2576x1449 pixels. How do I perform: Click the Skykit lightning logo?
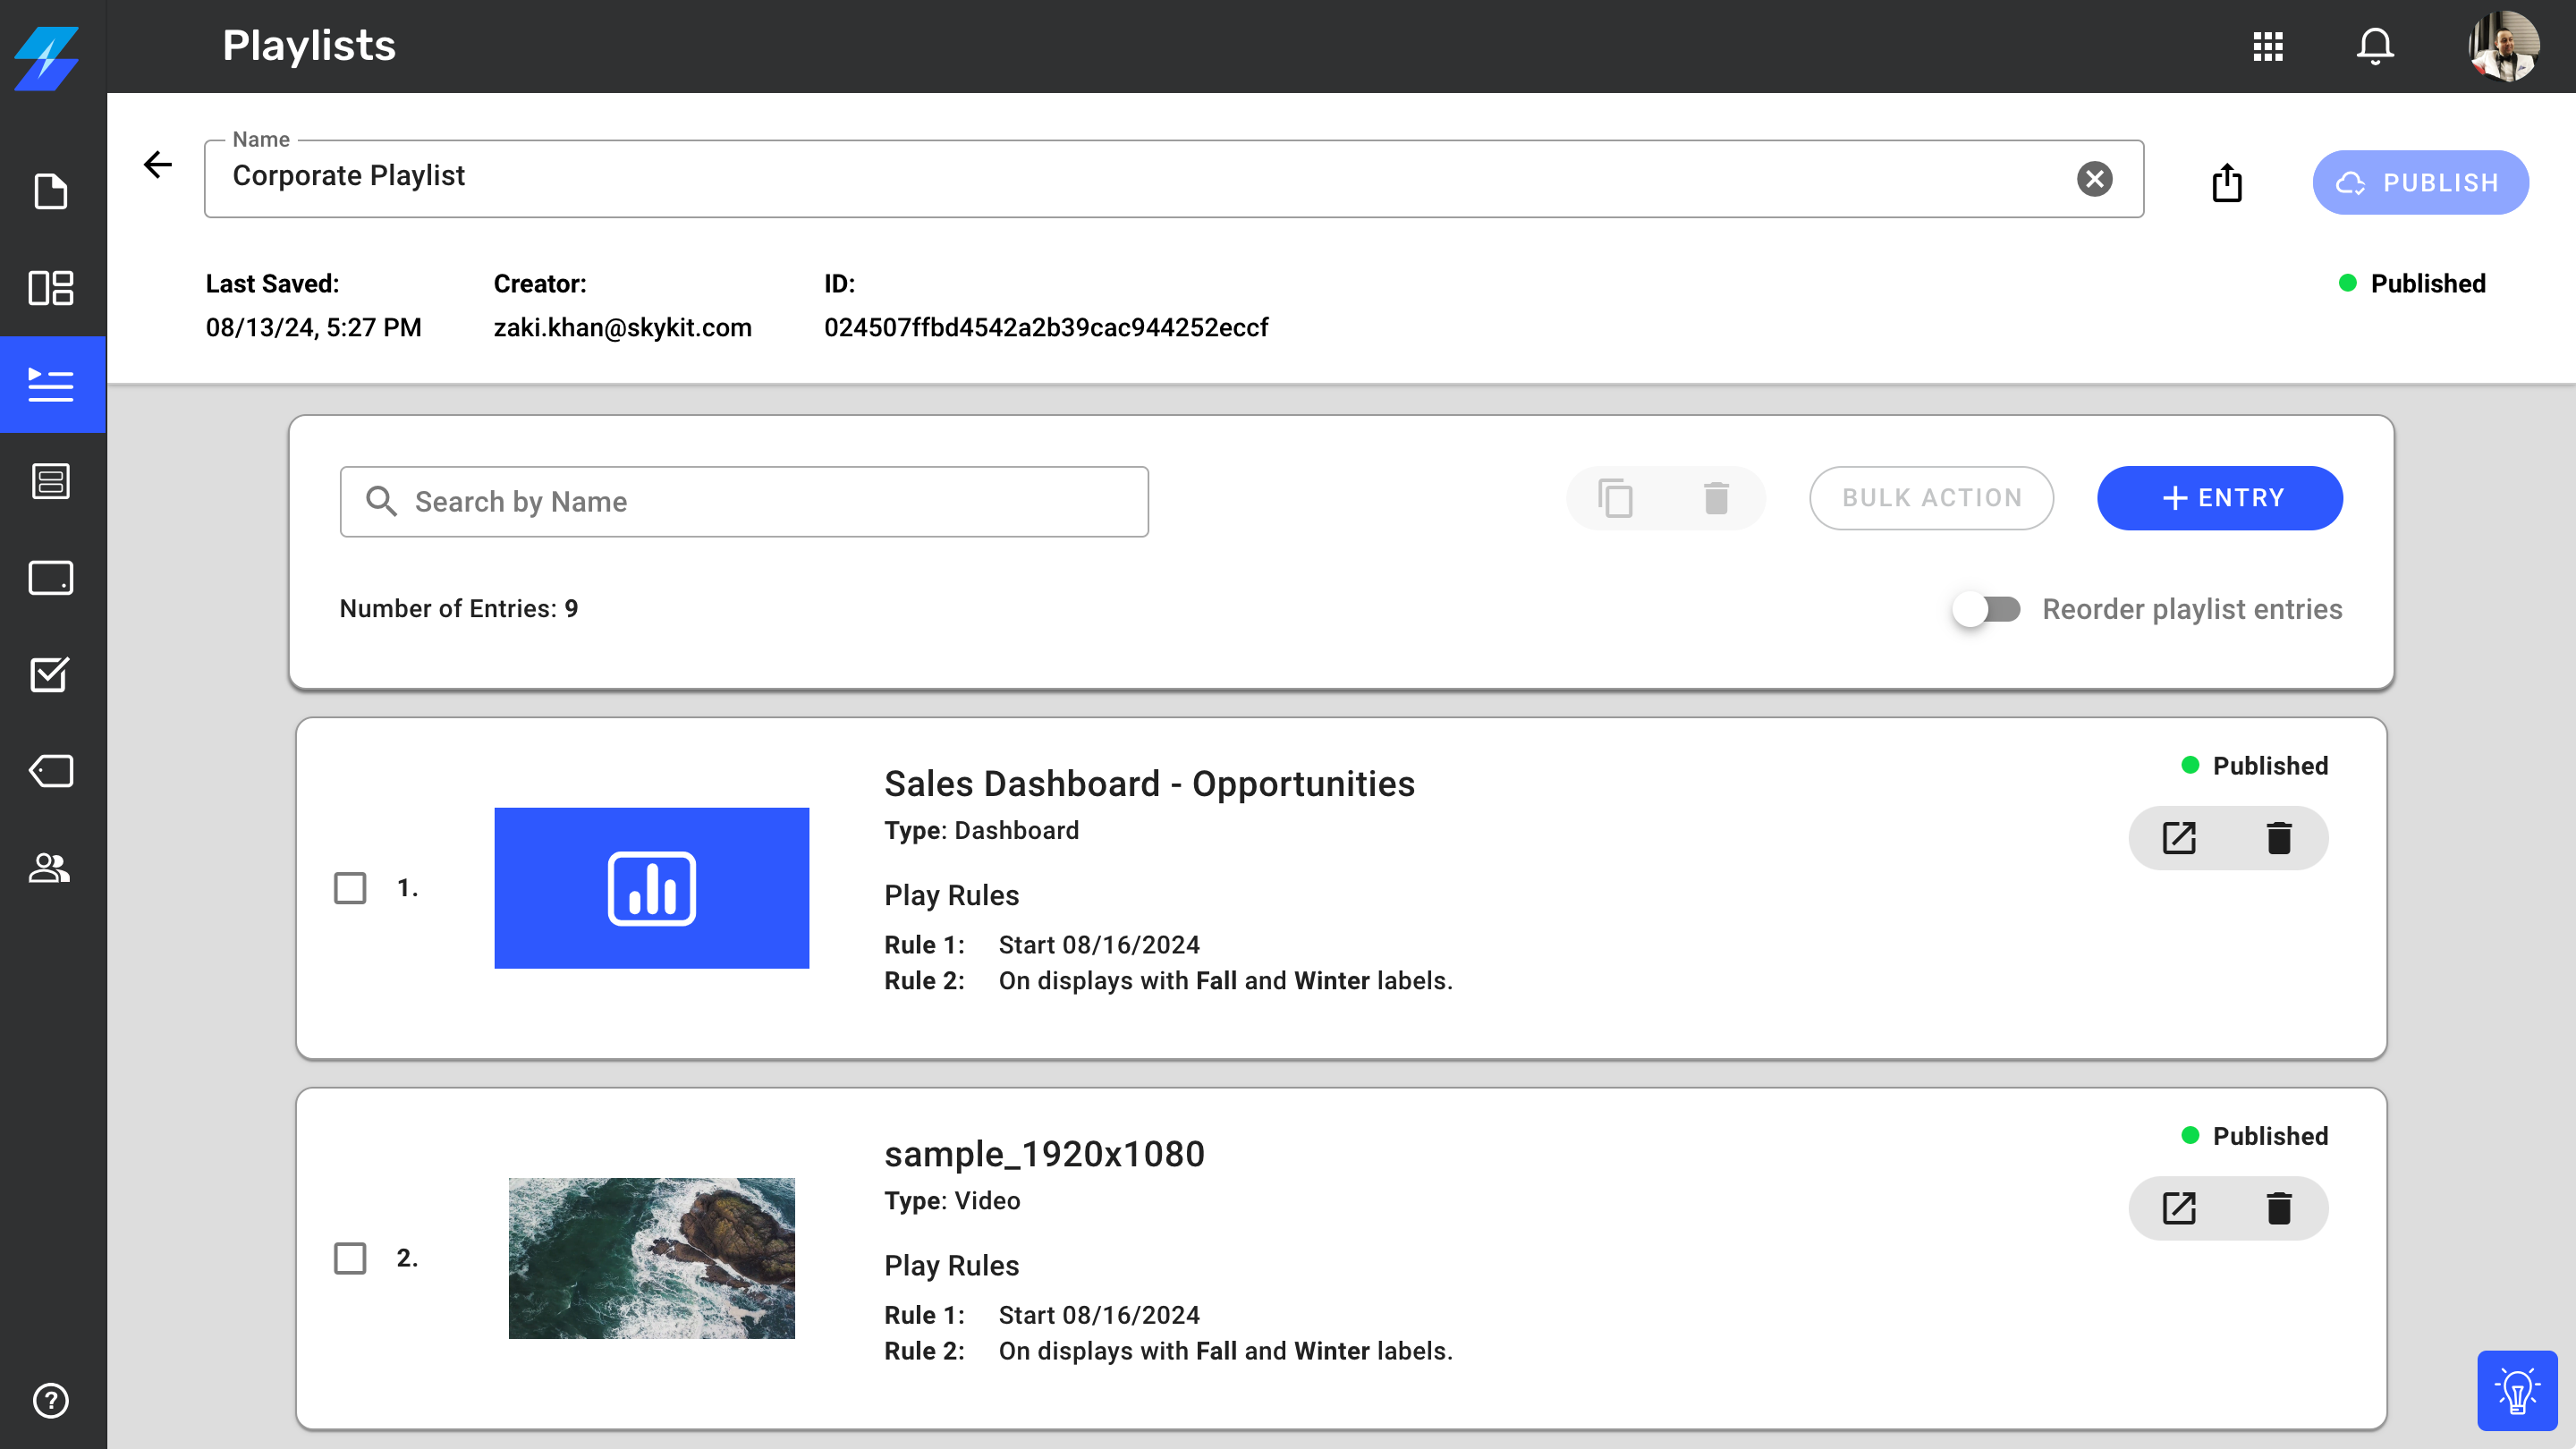tap(47, 58)
